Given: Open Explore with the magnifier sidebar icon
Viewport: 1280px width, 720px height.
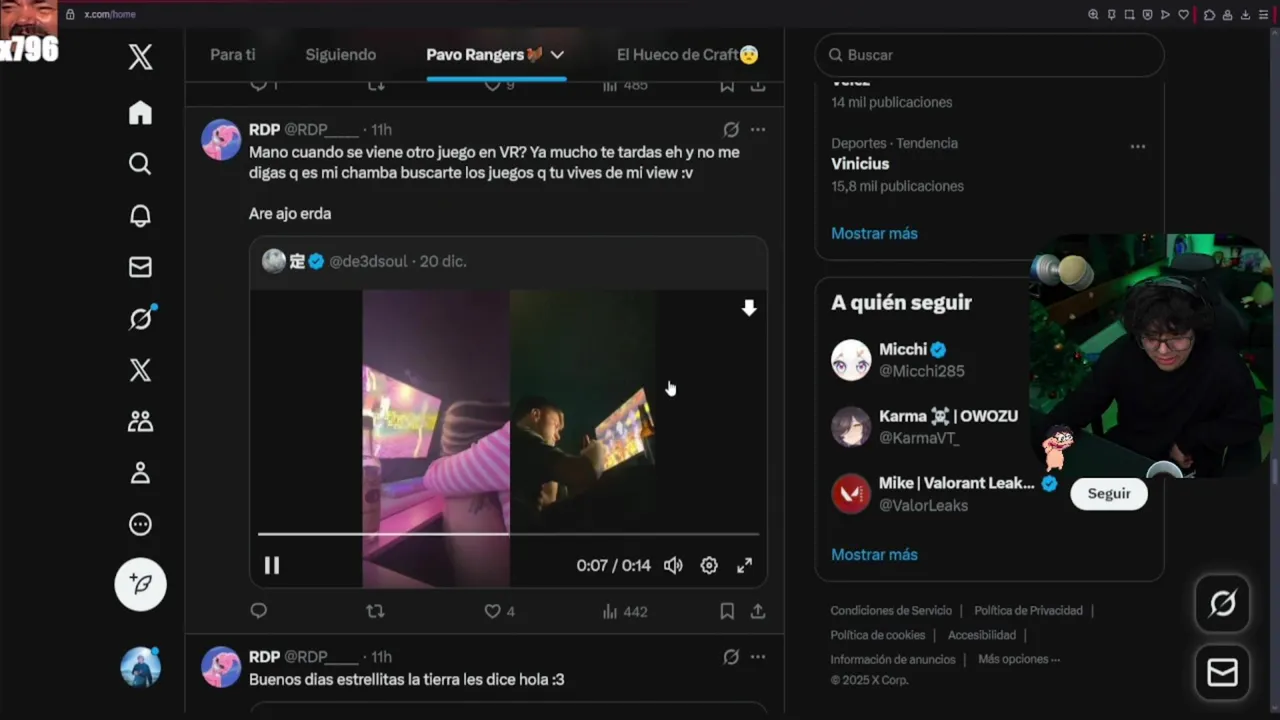Looking at the screenshot, I should pyautogui.click(x=140, y=164).
